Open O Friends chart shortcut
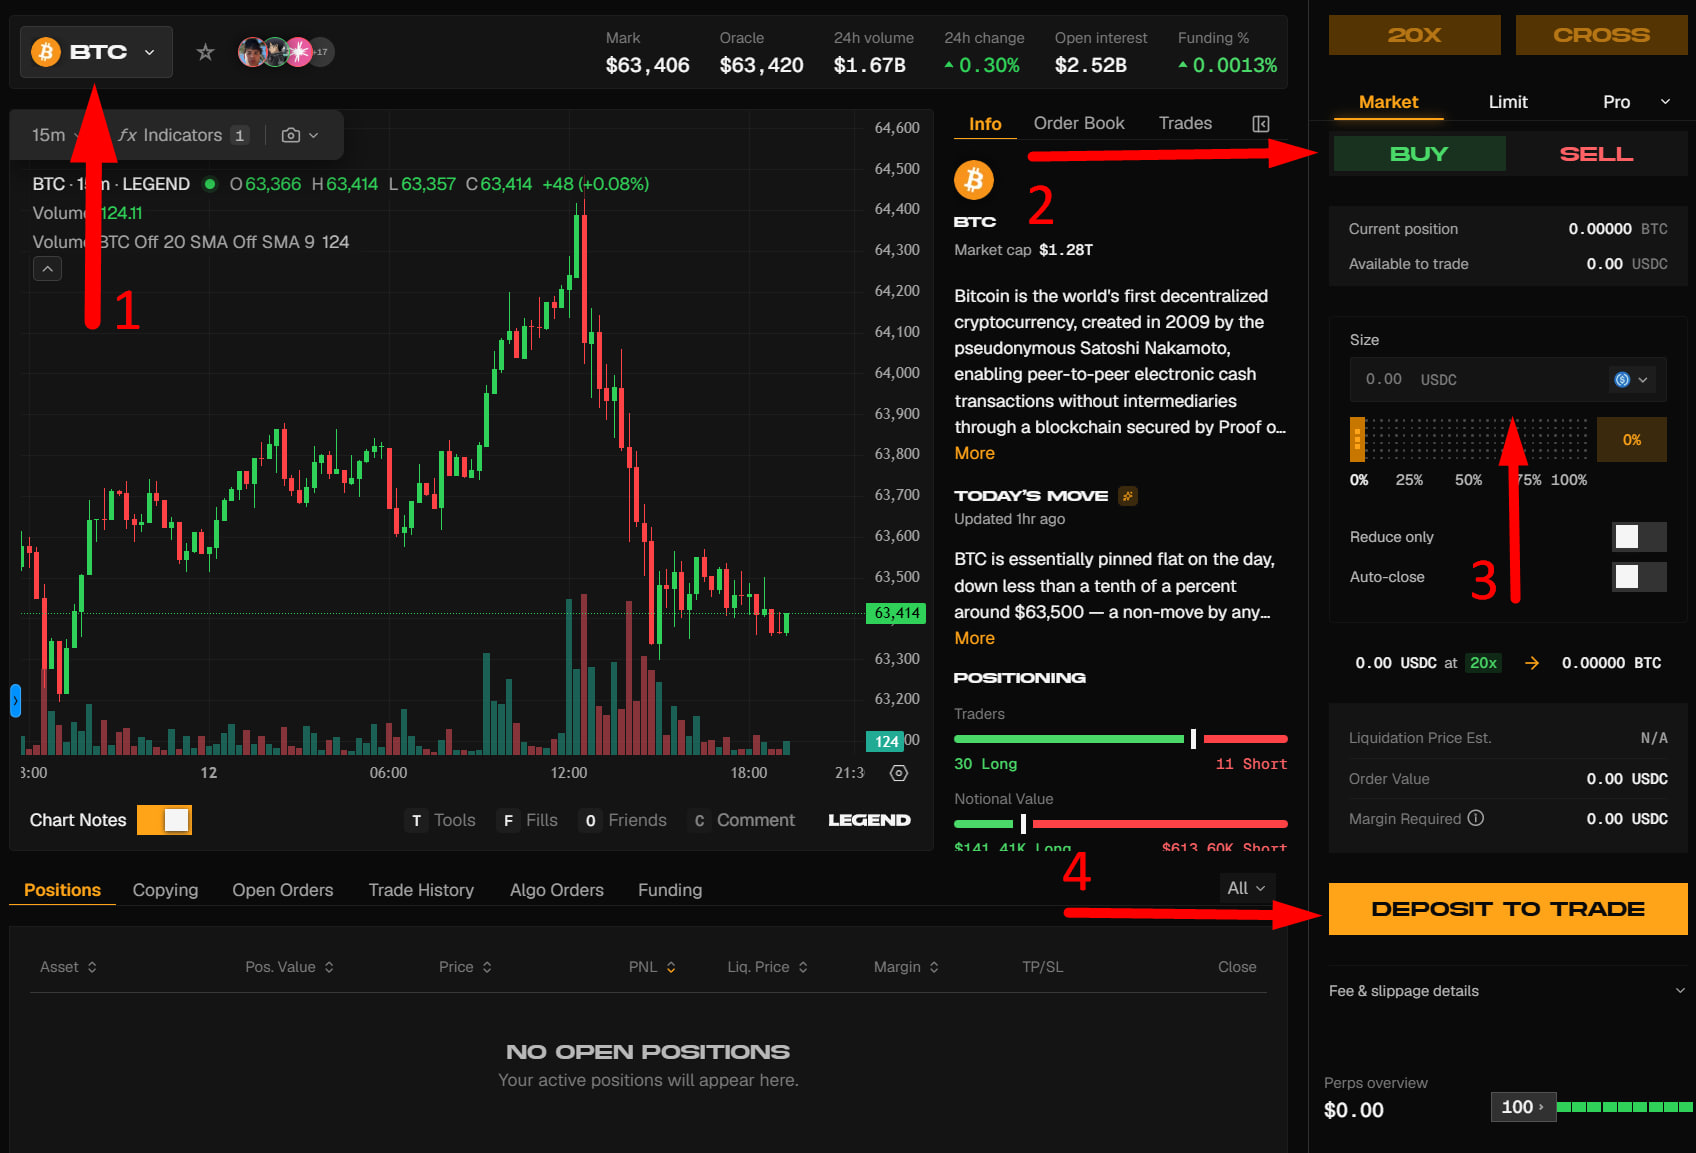This screenshot has height=1153, width=1696. pos(624,820)
